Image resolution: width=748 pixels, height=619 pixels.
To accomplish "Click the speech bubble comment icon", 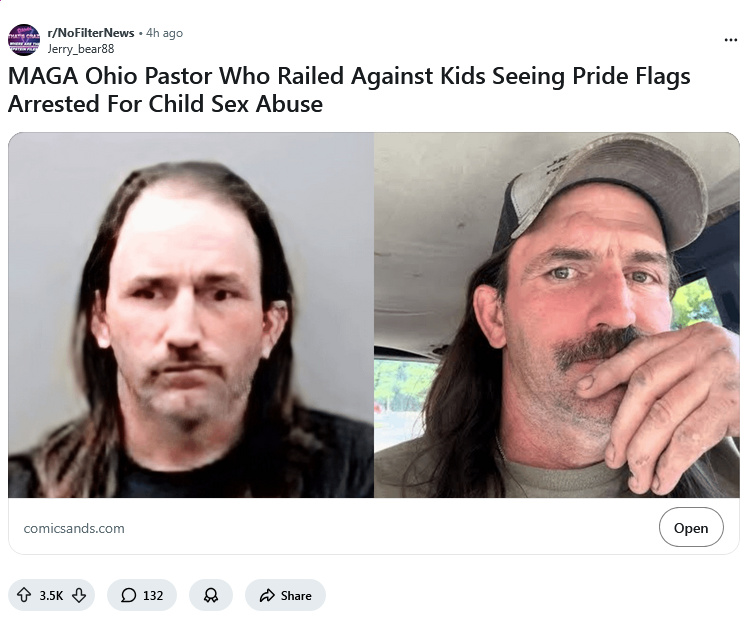I will [128, 595].
